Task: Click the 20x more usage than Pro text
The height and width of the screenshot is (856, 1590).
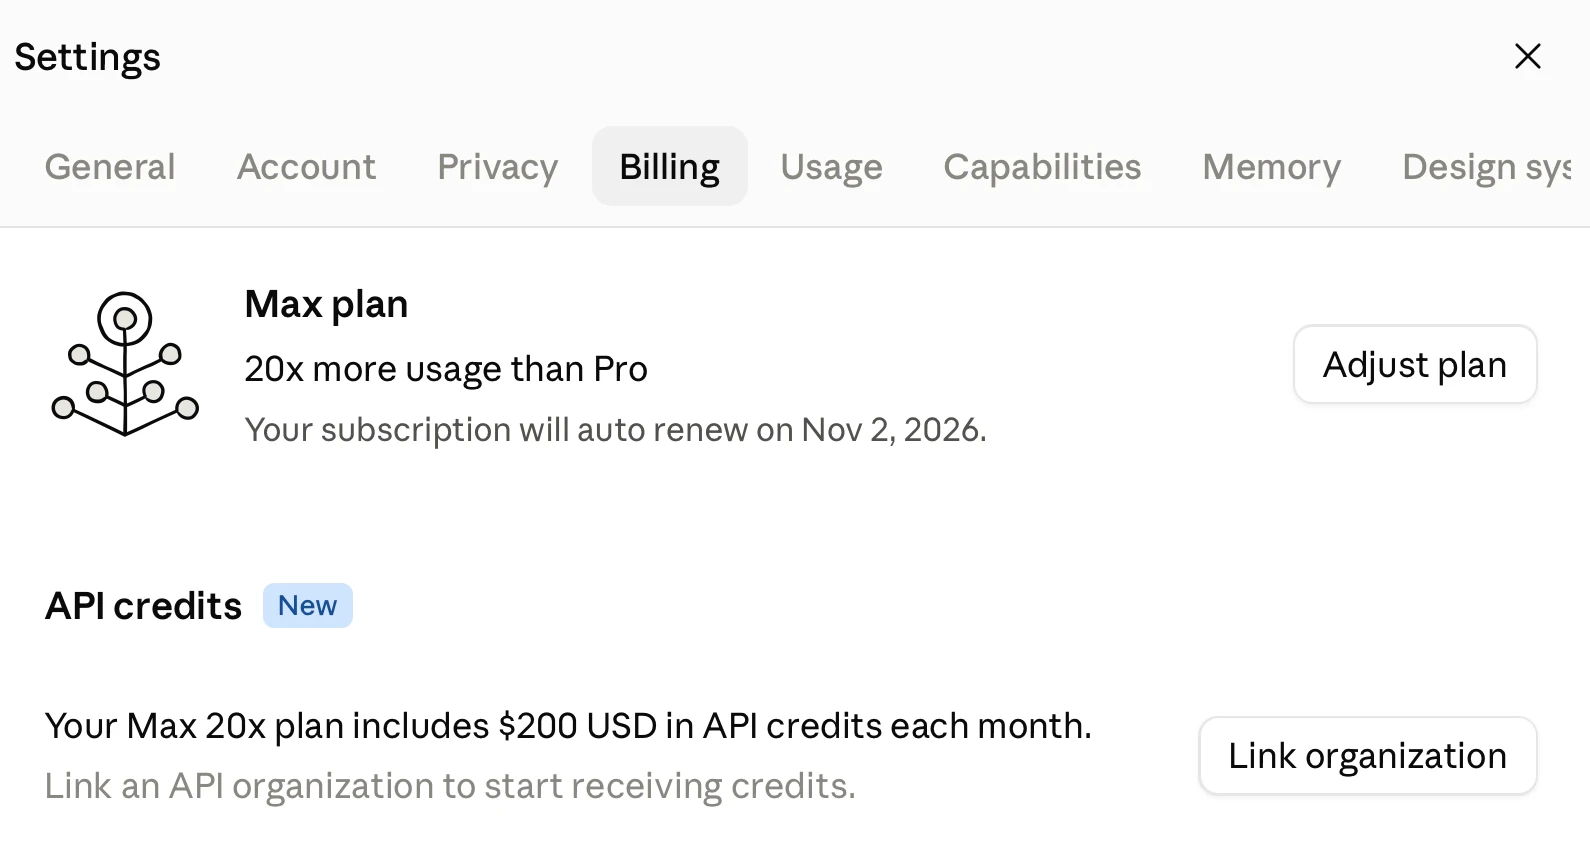Action: click(446, 369)
